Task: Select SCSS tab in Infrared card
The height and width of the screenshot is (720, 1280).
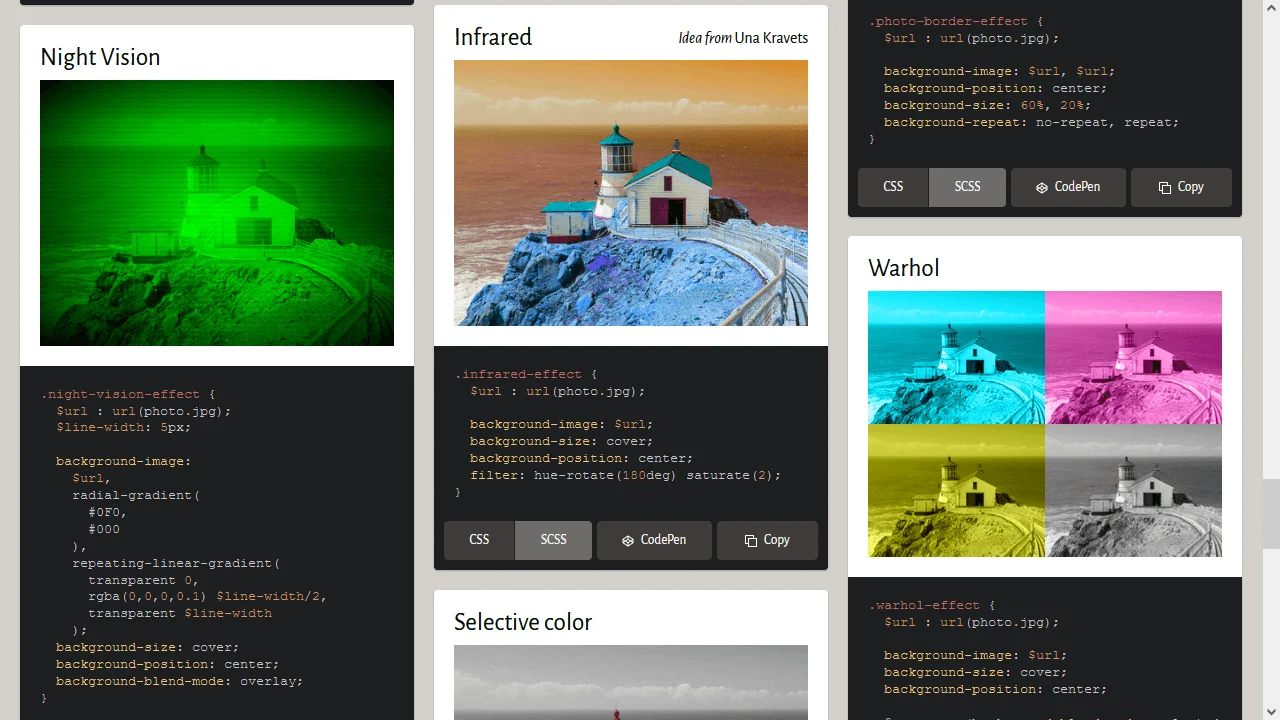Action: [553, 540]
